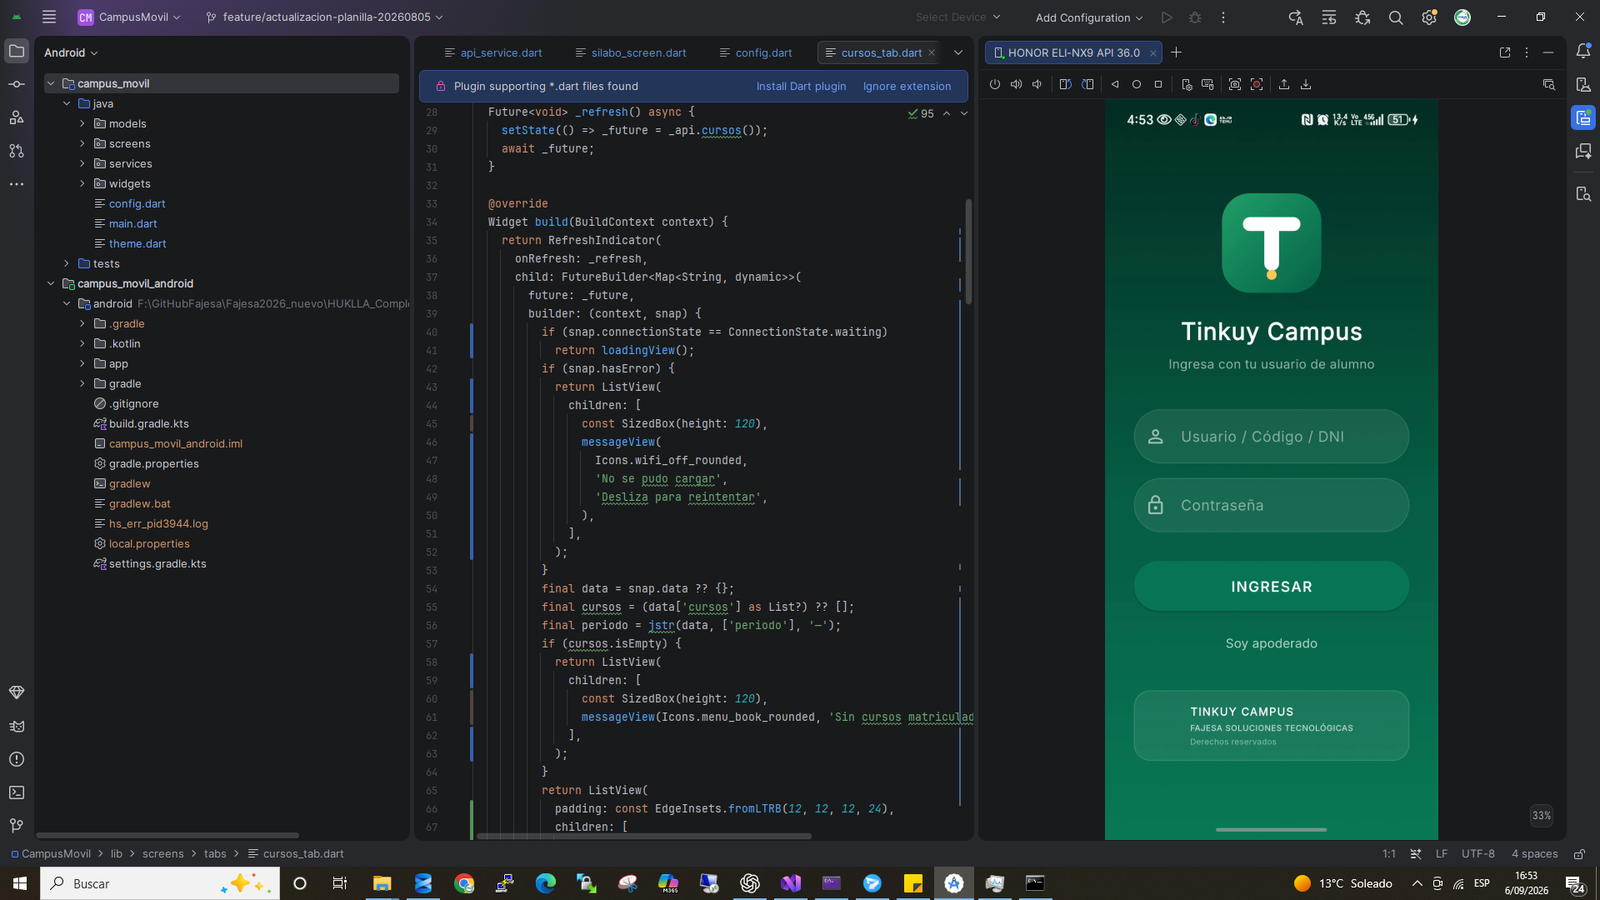The image size is (1600, 900).
Task: Show the hidden editor tabs list
Action: point(958,53)
